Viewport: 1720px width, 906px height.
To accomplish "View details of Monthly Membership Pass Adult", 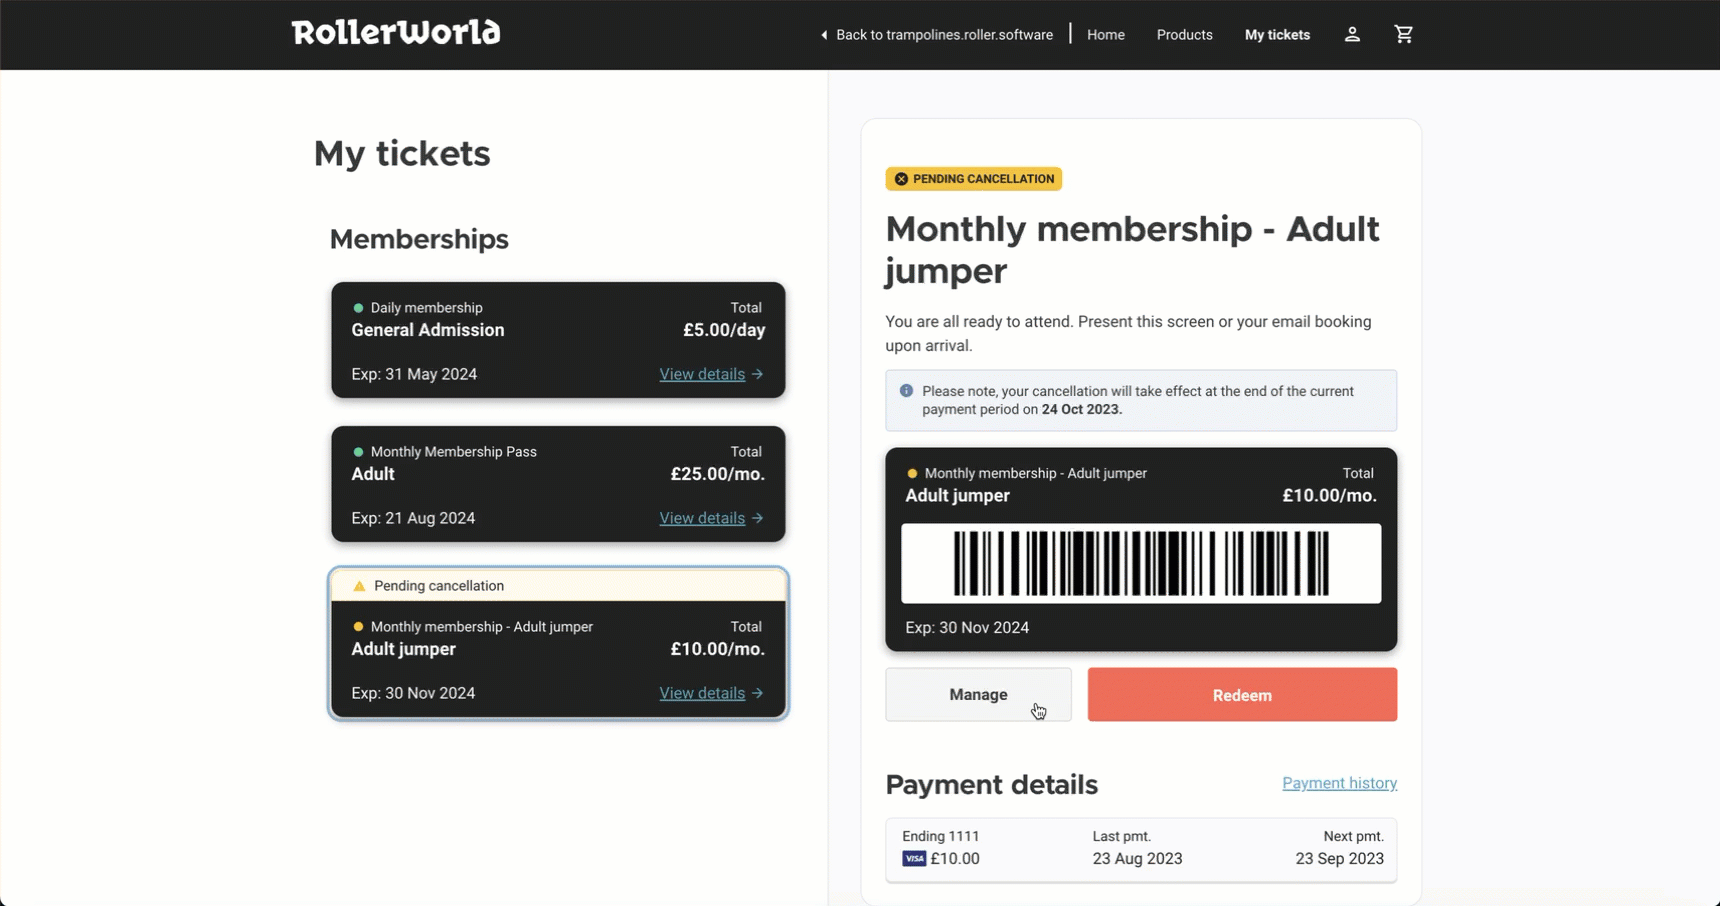I will click(x=702, y=518).
